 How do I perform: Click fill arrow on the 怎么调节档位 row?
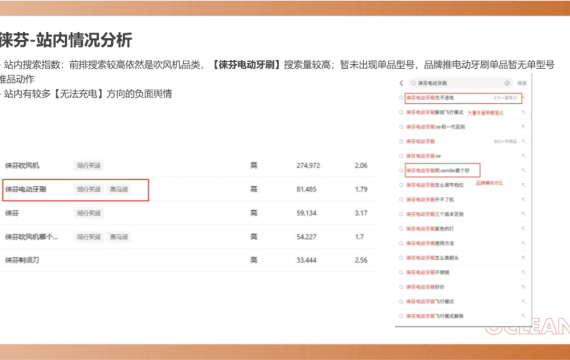pos(523,185)
